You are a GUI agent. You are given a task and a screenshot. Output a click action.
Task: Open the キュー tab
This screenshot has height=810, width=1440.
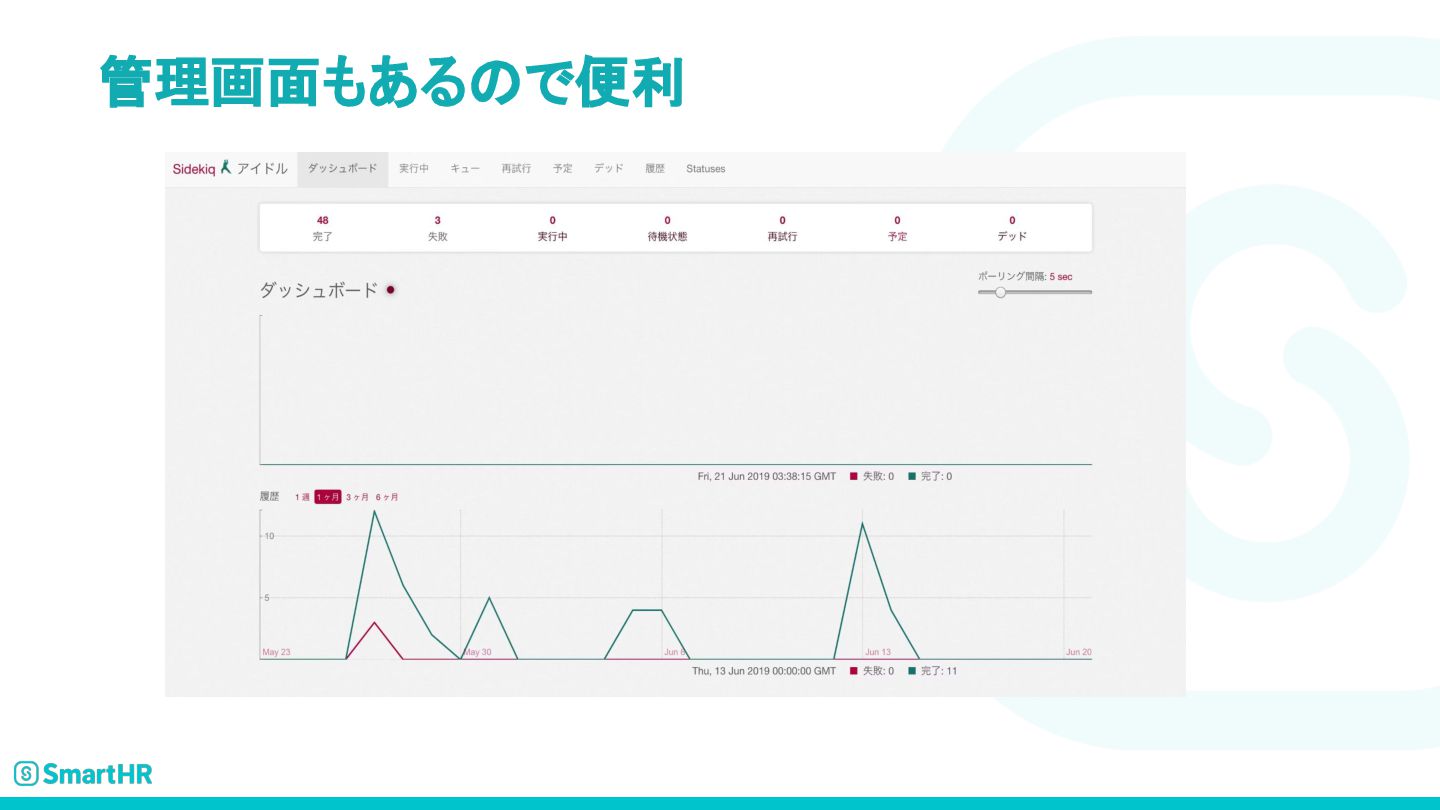(x=465, y=169)
